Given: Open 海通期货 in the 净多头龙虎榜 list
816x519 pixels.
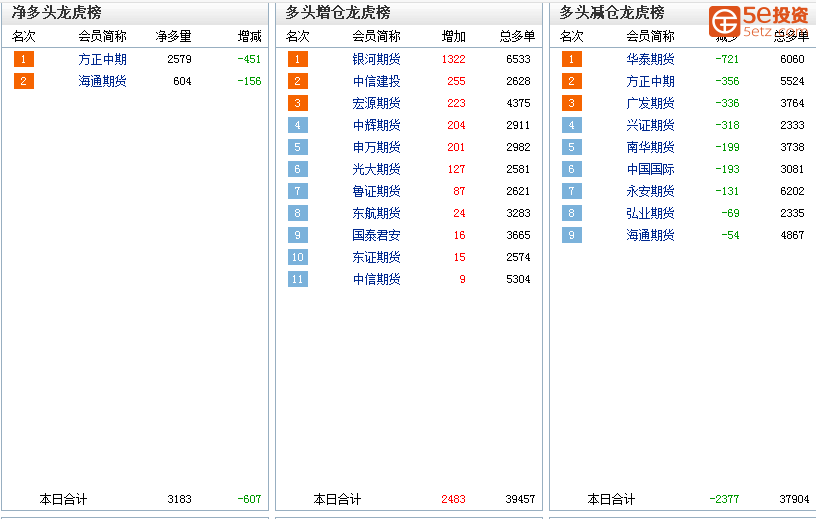Looking at the screenshot, I should click(103, 81).
